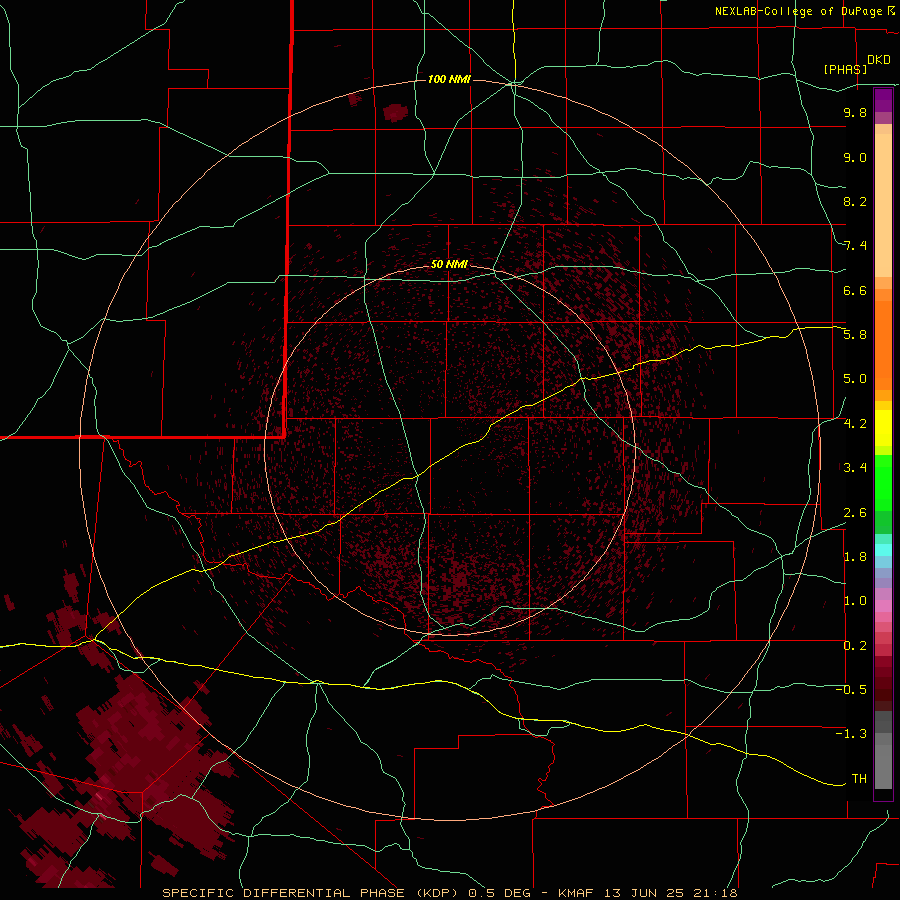The height and width of the screenshot is (900, 900).
Task: Click the 1.8 scale value
Action: [855, 557]
